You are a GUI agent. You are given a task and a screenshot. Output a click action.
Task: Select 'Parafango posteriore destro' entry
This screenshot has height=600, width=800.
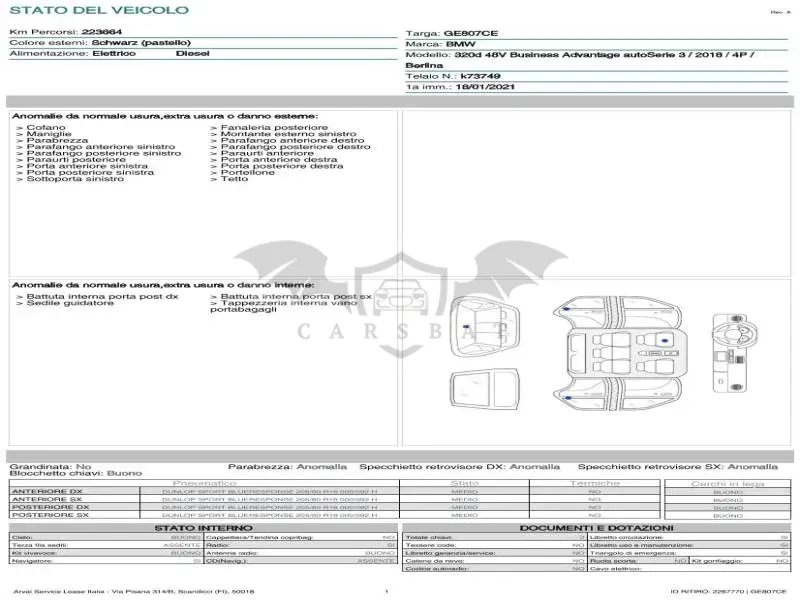[x=295, y=146]
